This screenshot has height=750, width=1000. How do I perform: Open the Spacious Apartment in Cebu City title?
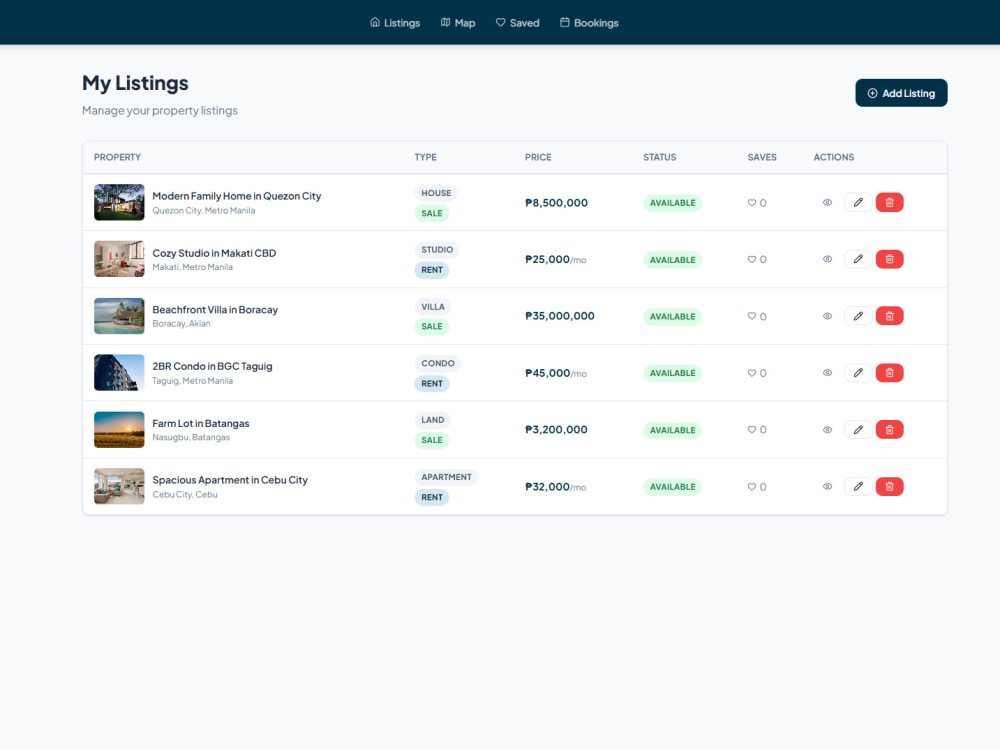(x=230, y=480)
